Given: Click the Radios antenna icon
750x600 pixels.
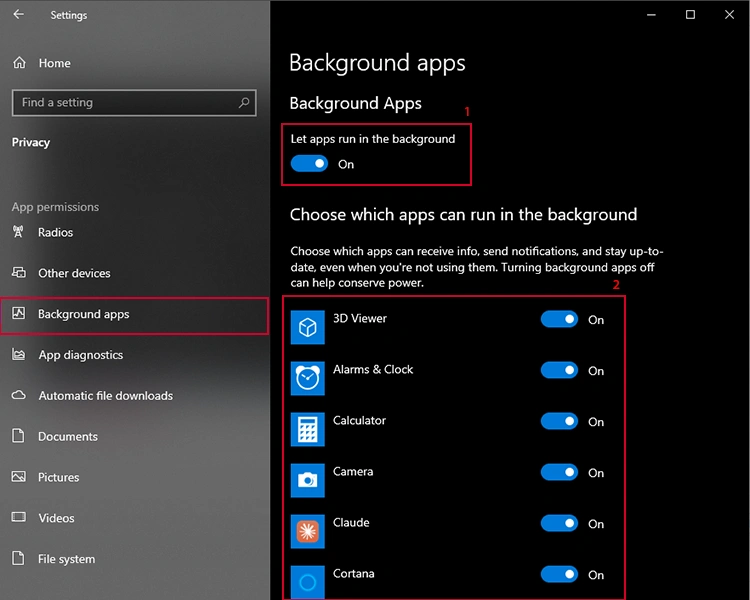Looking at the screenshot, I should coord(18,232).
